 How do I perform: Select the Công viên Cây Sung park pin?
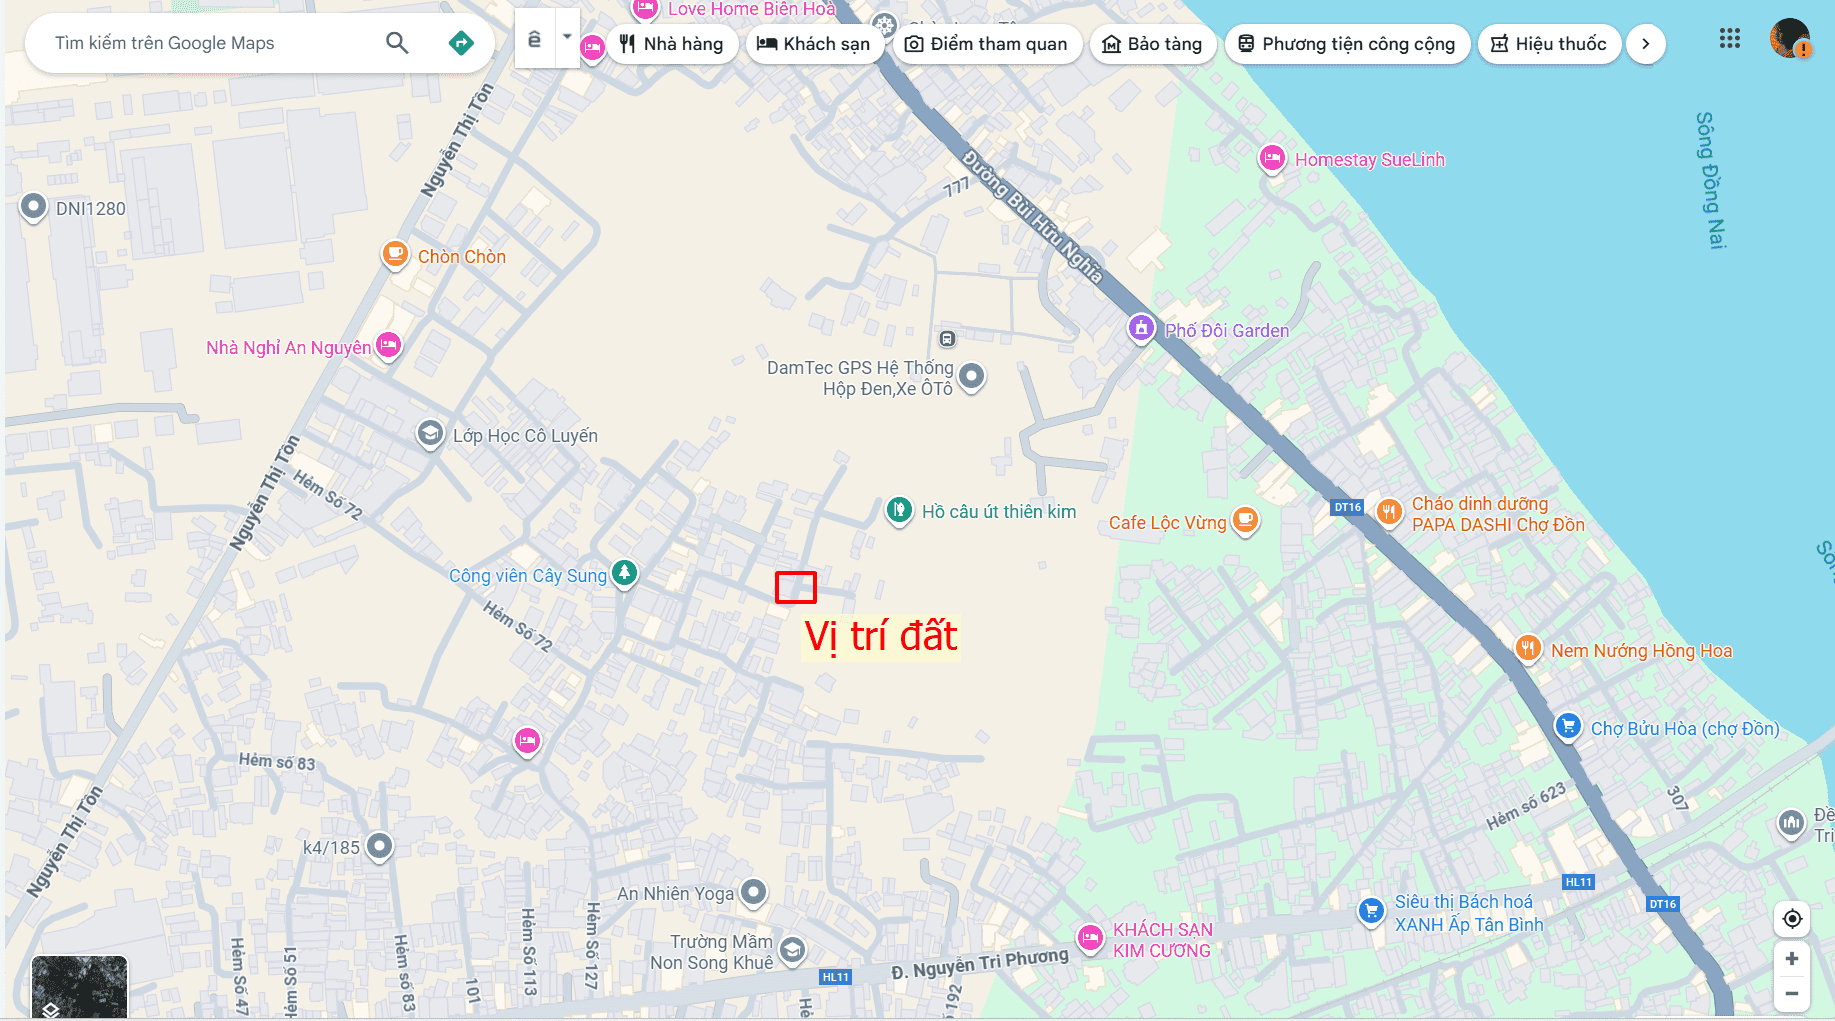pos(625,574)
